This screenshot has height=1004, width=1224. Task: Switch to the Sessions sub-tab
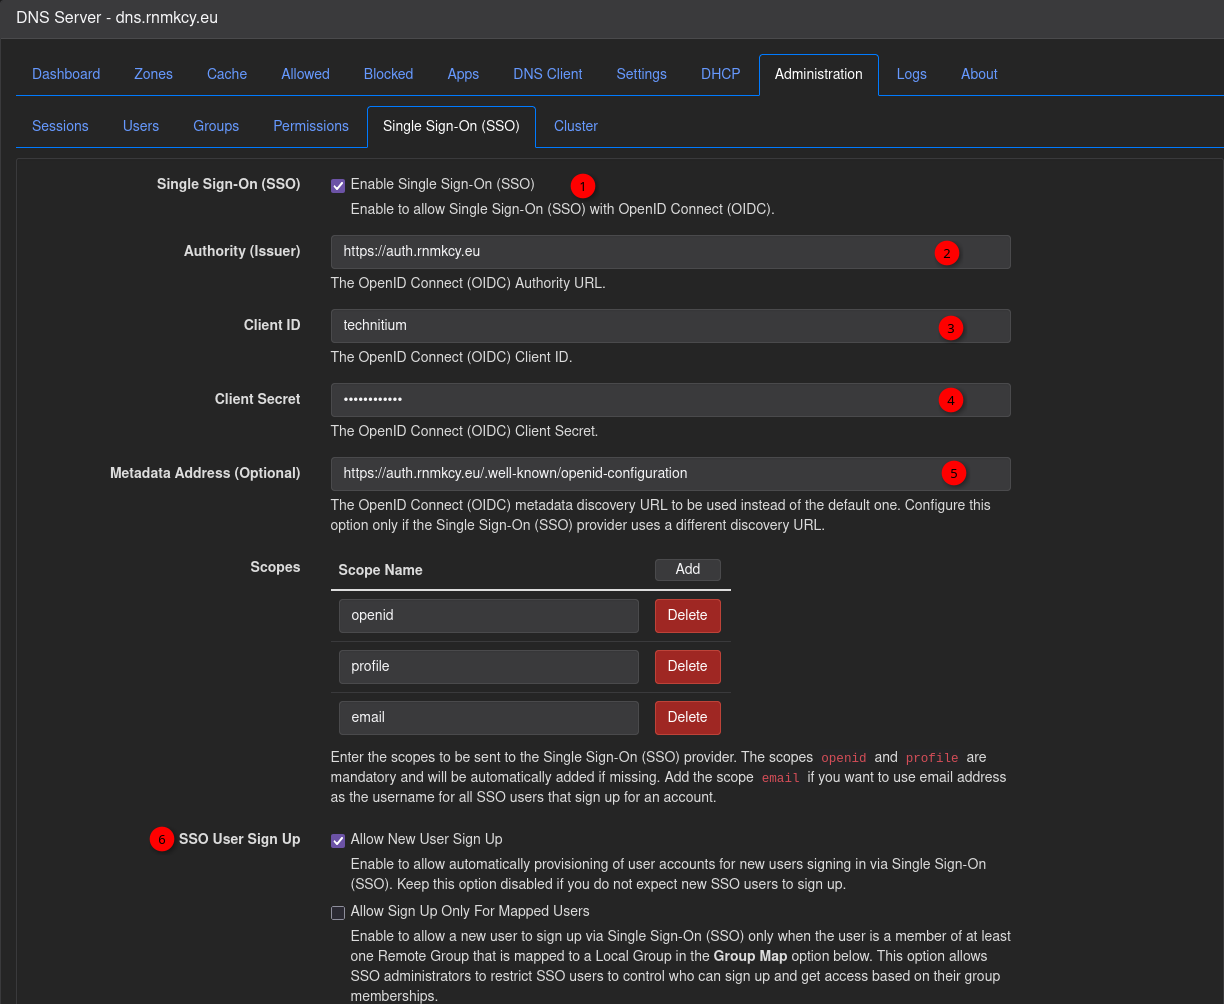(x=60, y=126)
